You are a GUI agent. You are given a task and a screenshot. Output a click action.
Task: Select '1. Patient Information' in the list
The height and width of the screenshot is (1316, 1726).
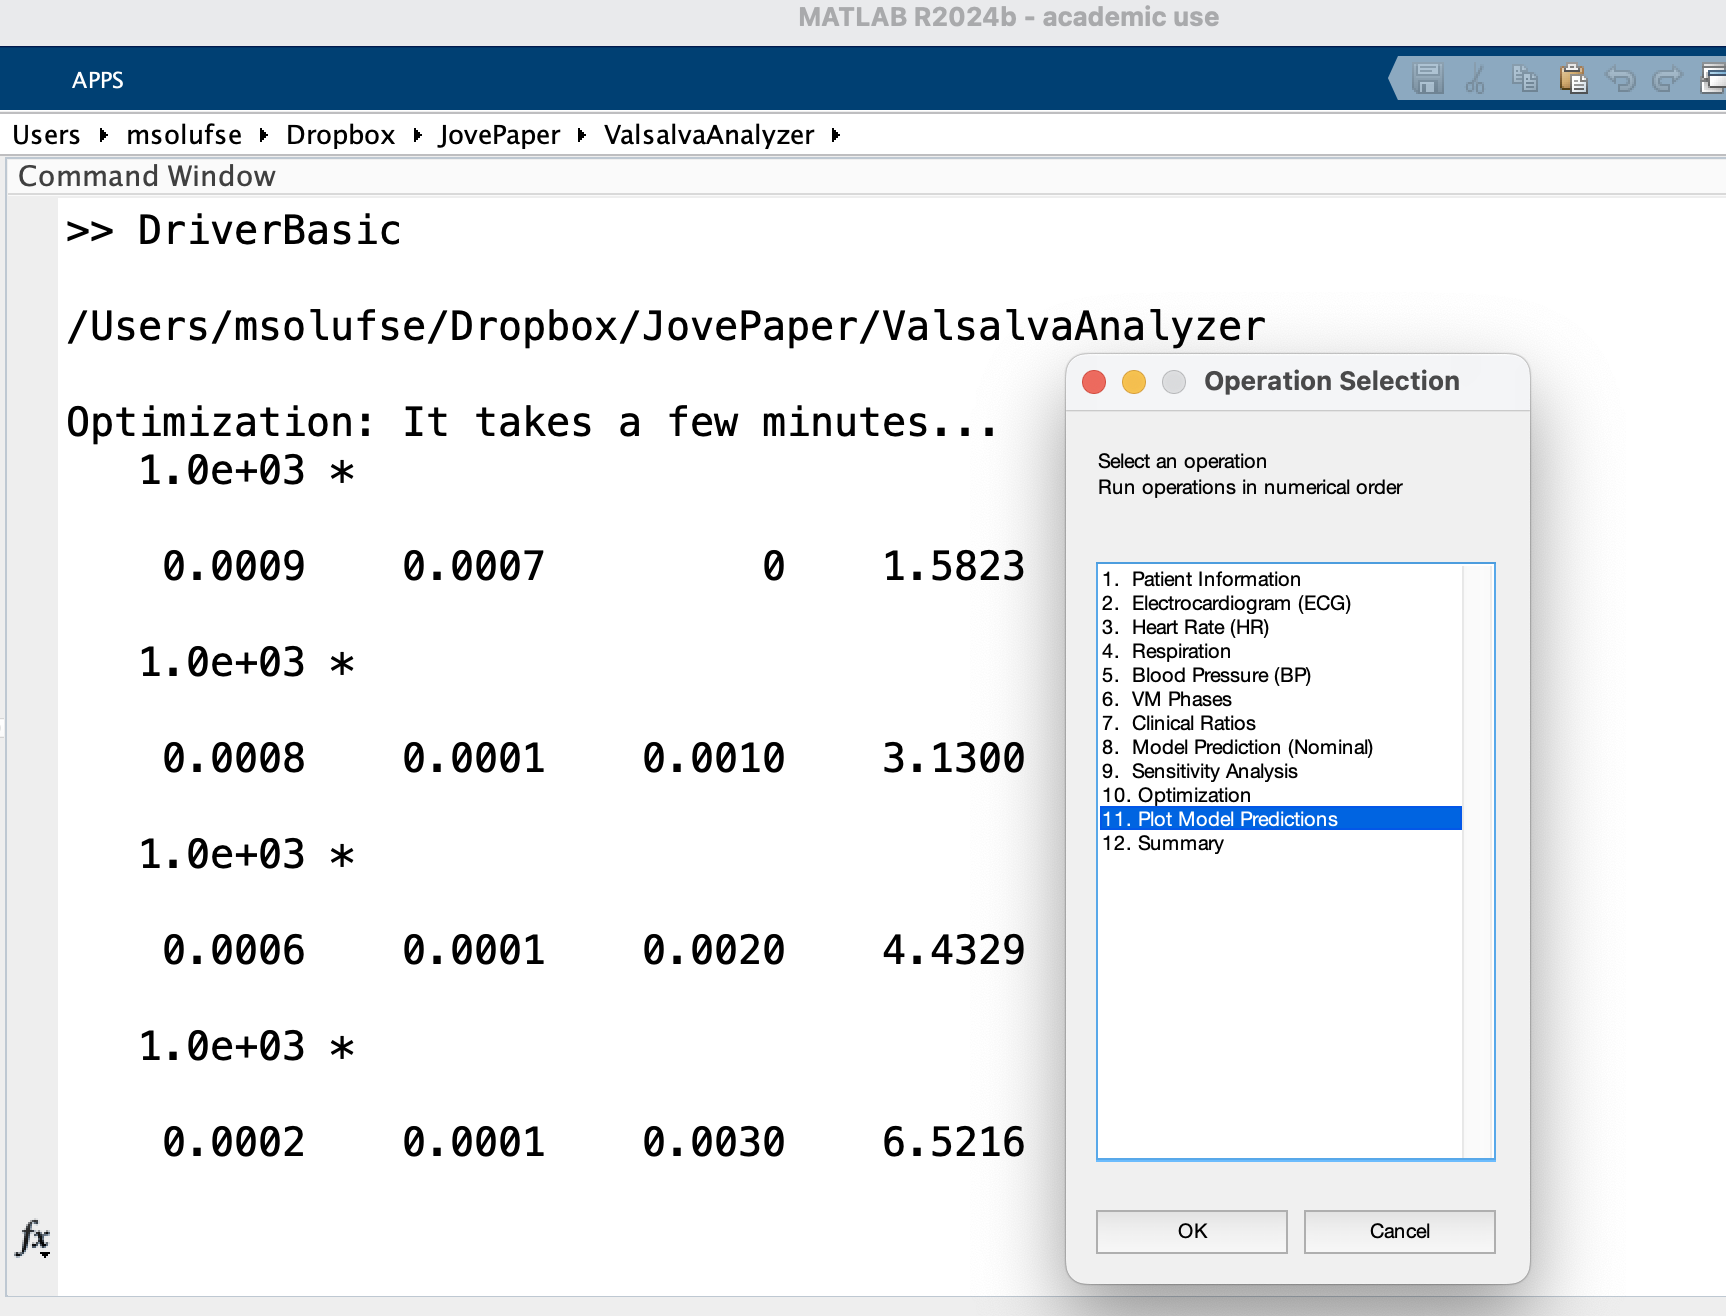click(1280, 579)
